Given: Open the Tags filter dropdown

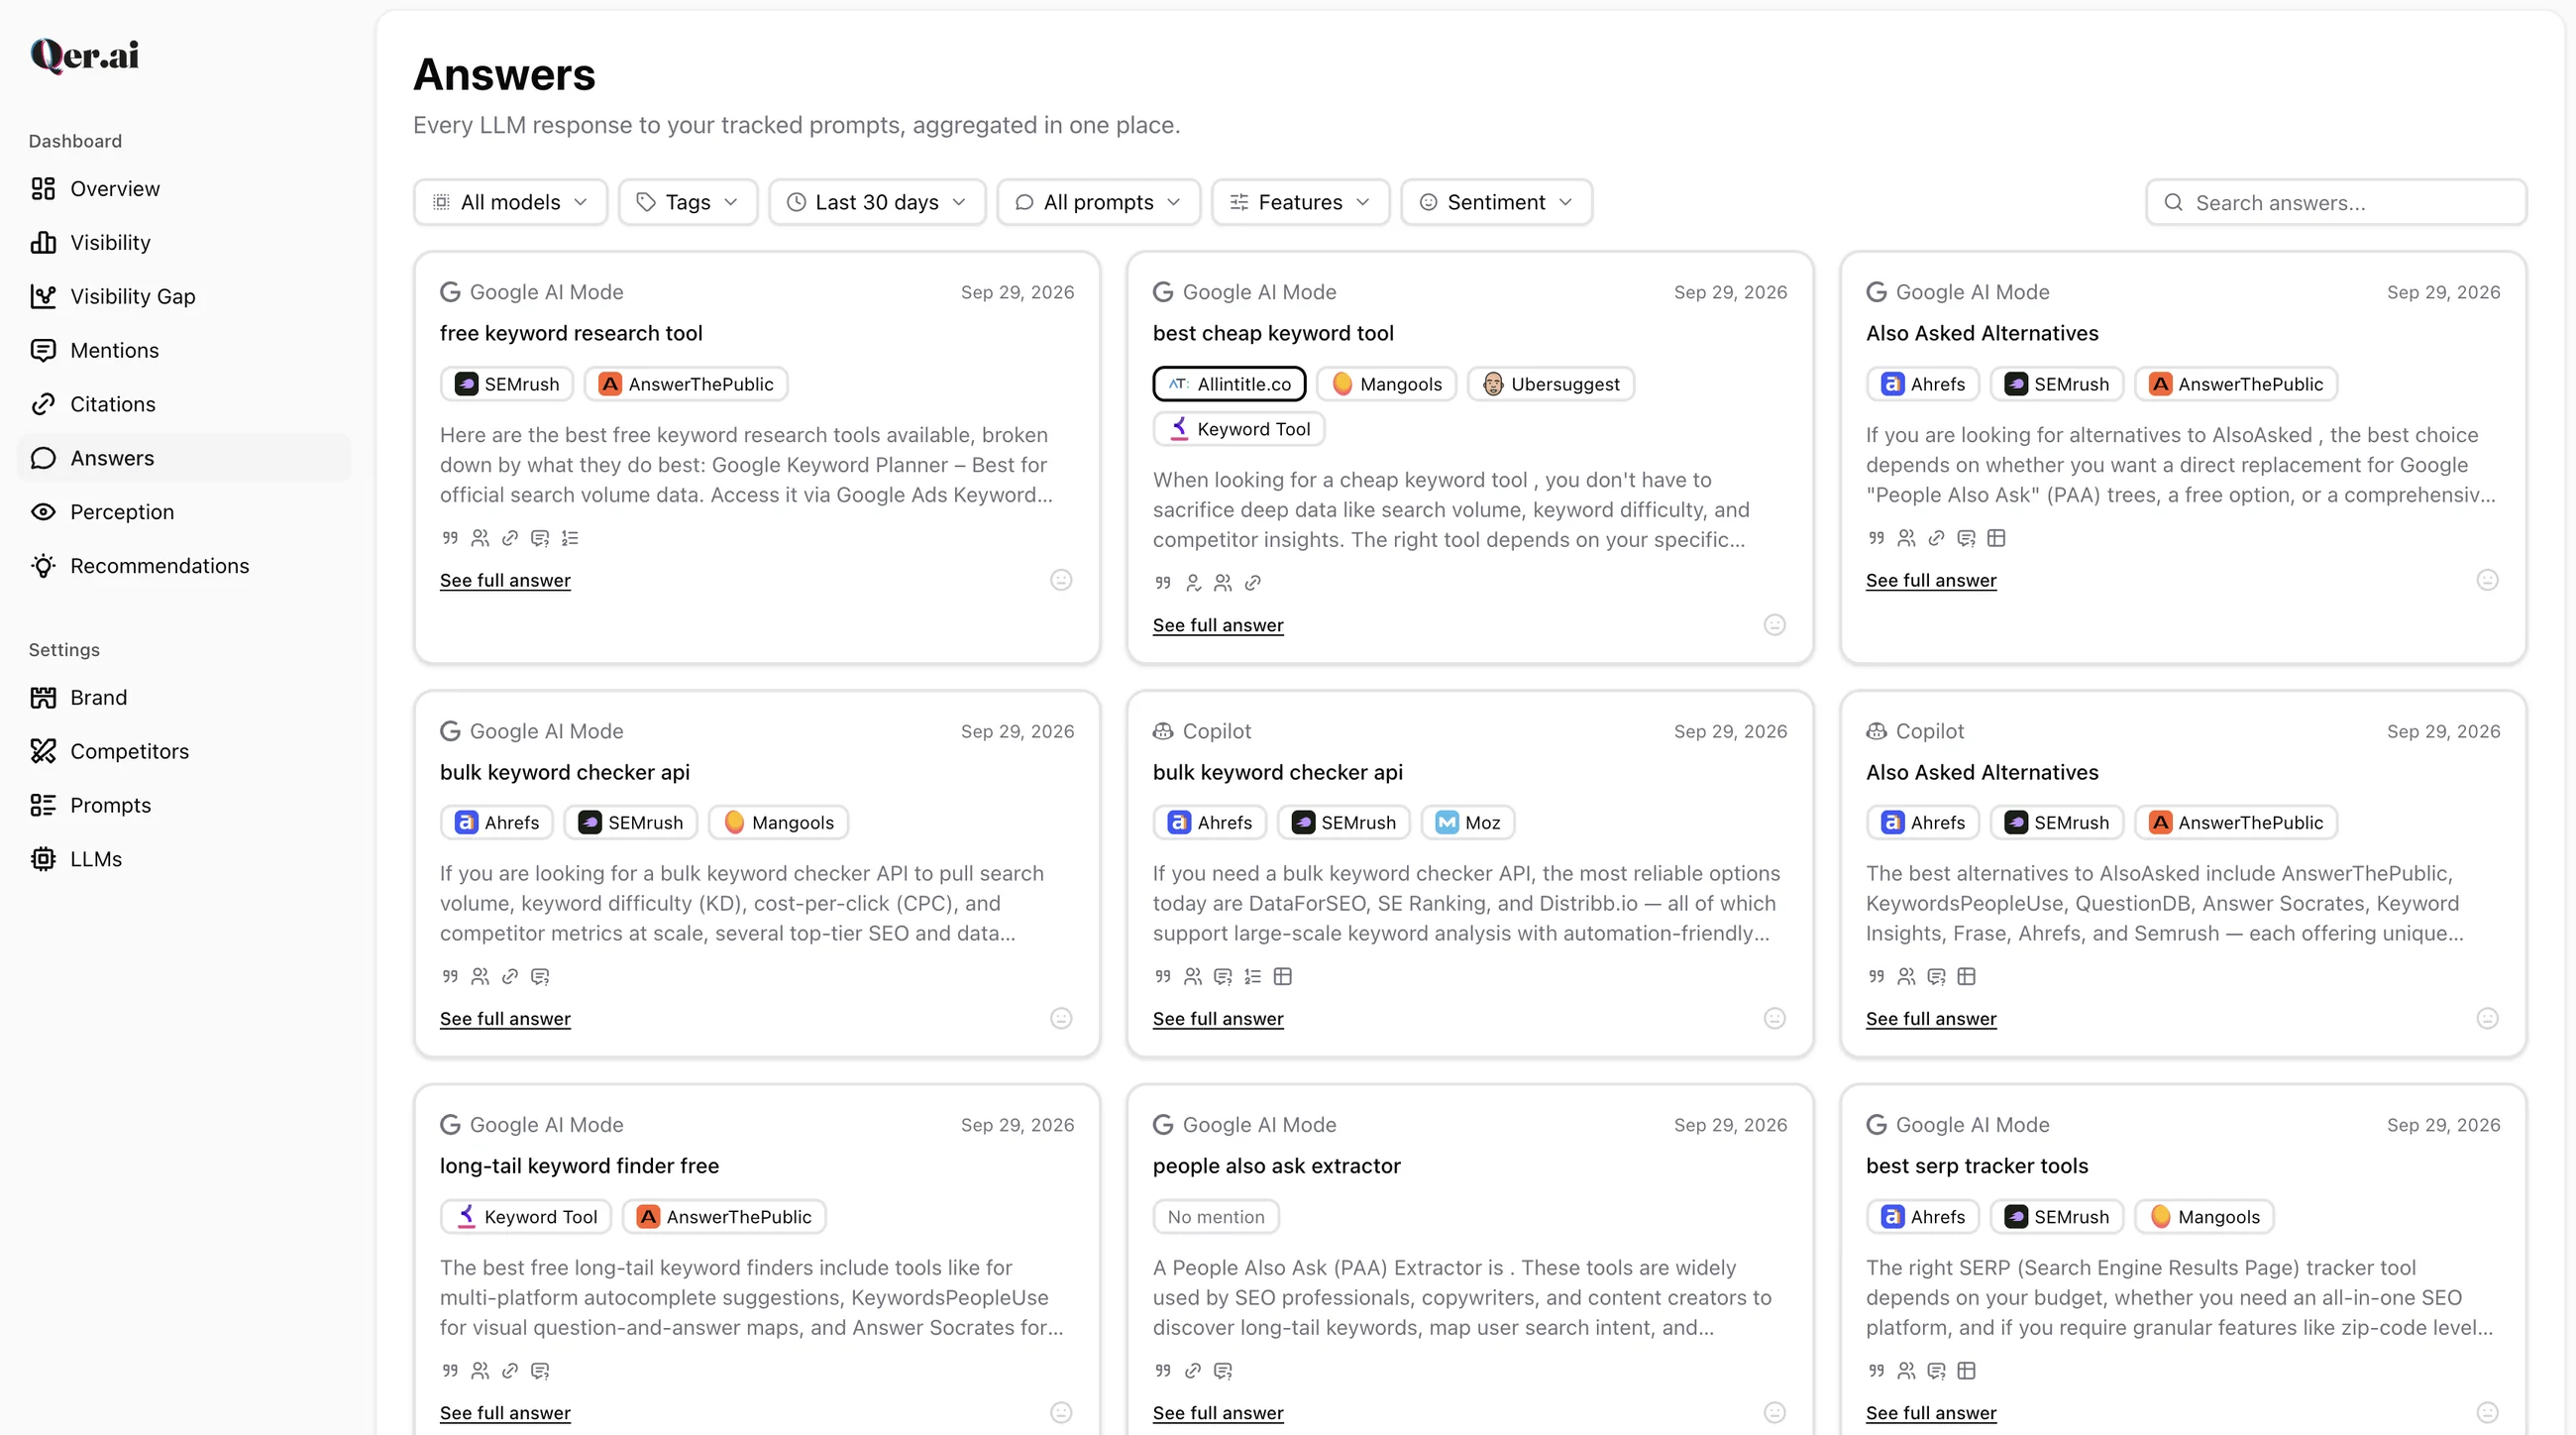Looking at the screenshot, I should 688,203.
